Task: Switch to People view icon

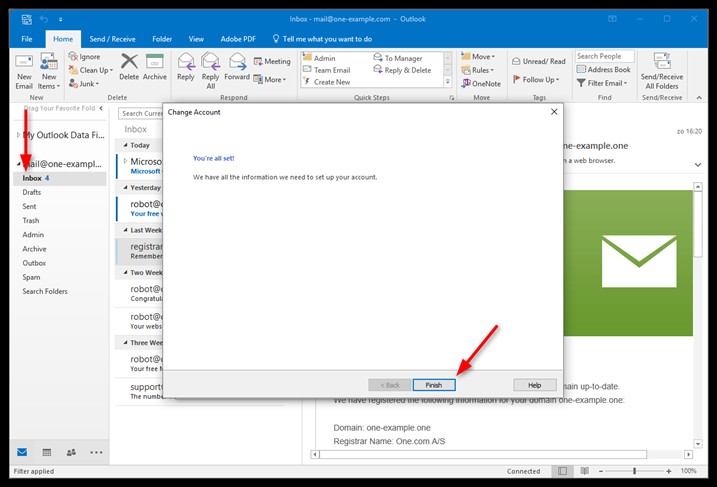Action: (71, 452)
